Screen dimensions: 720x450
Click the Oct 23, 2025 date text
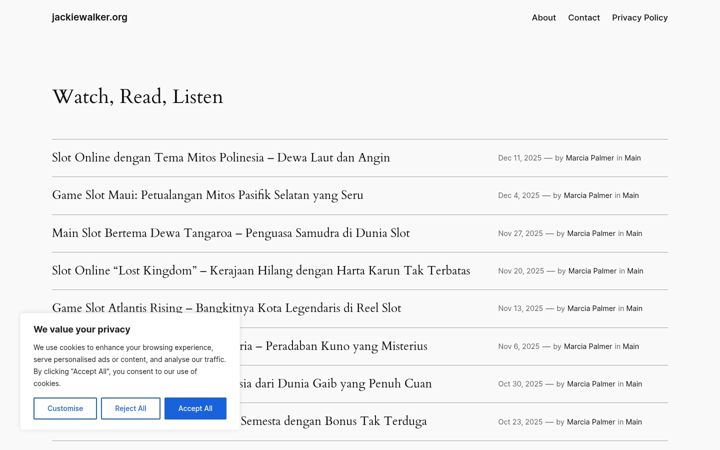pyautogui.click(x=521, y=422)
